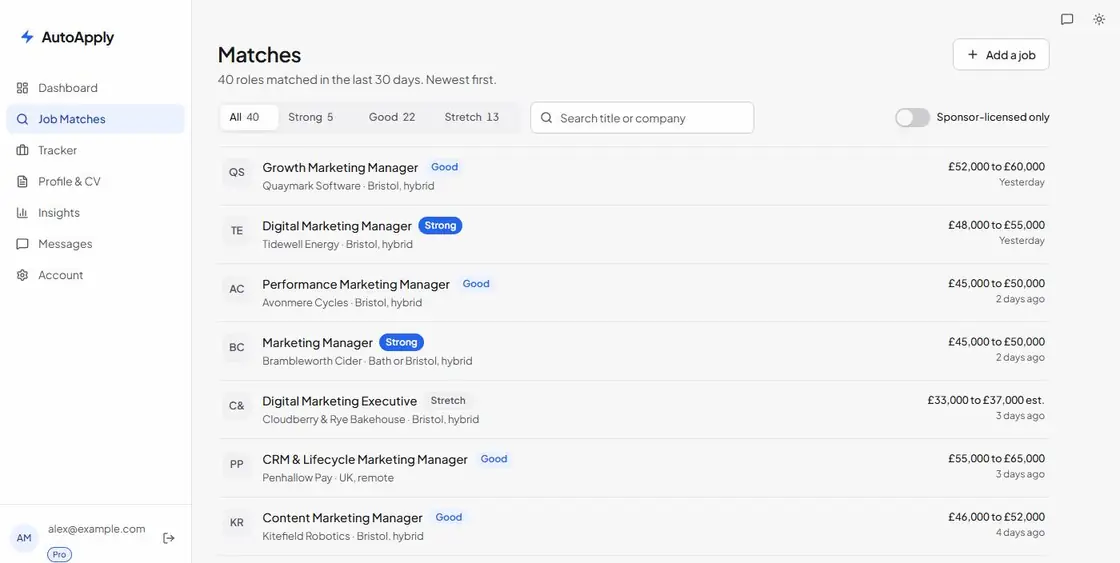Screen dimensions: 1120x563
Task: Click the search magnifier icon in search field
Action: (x=546, y=118)
